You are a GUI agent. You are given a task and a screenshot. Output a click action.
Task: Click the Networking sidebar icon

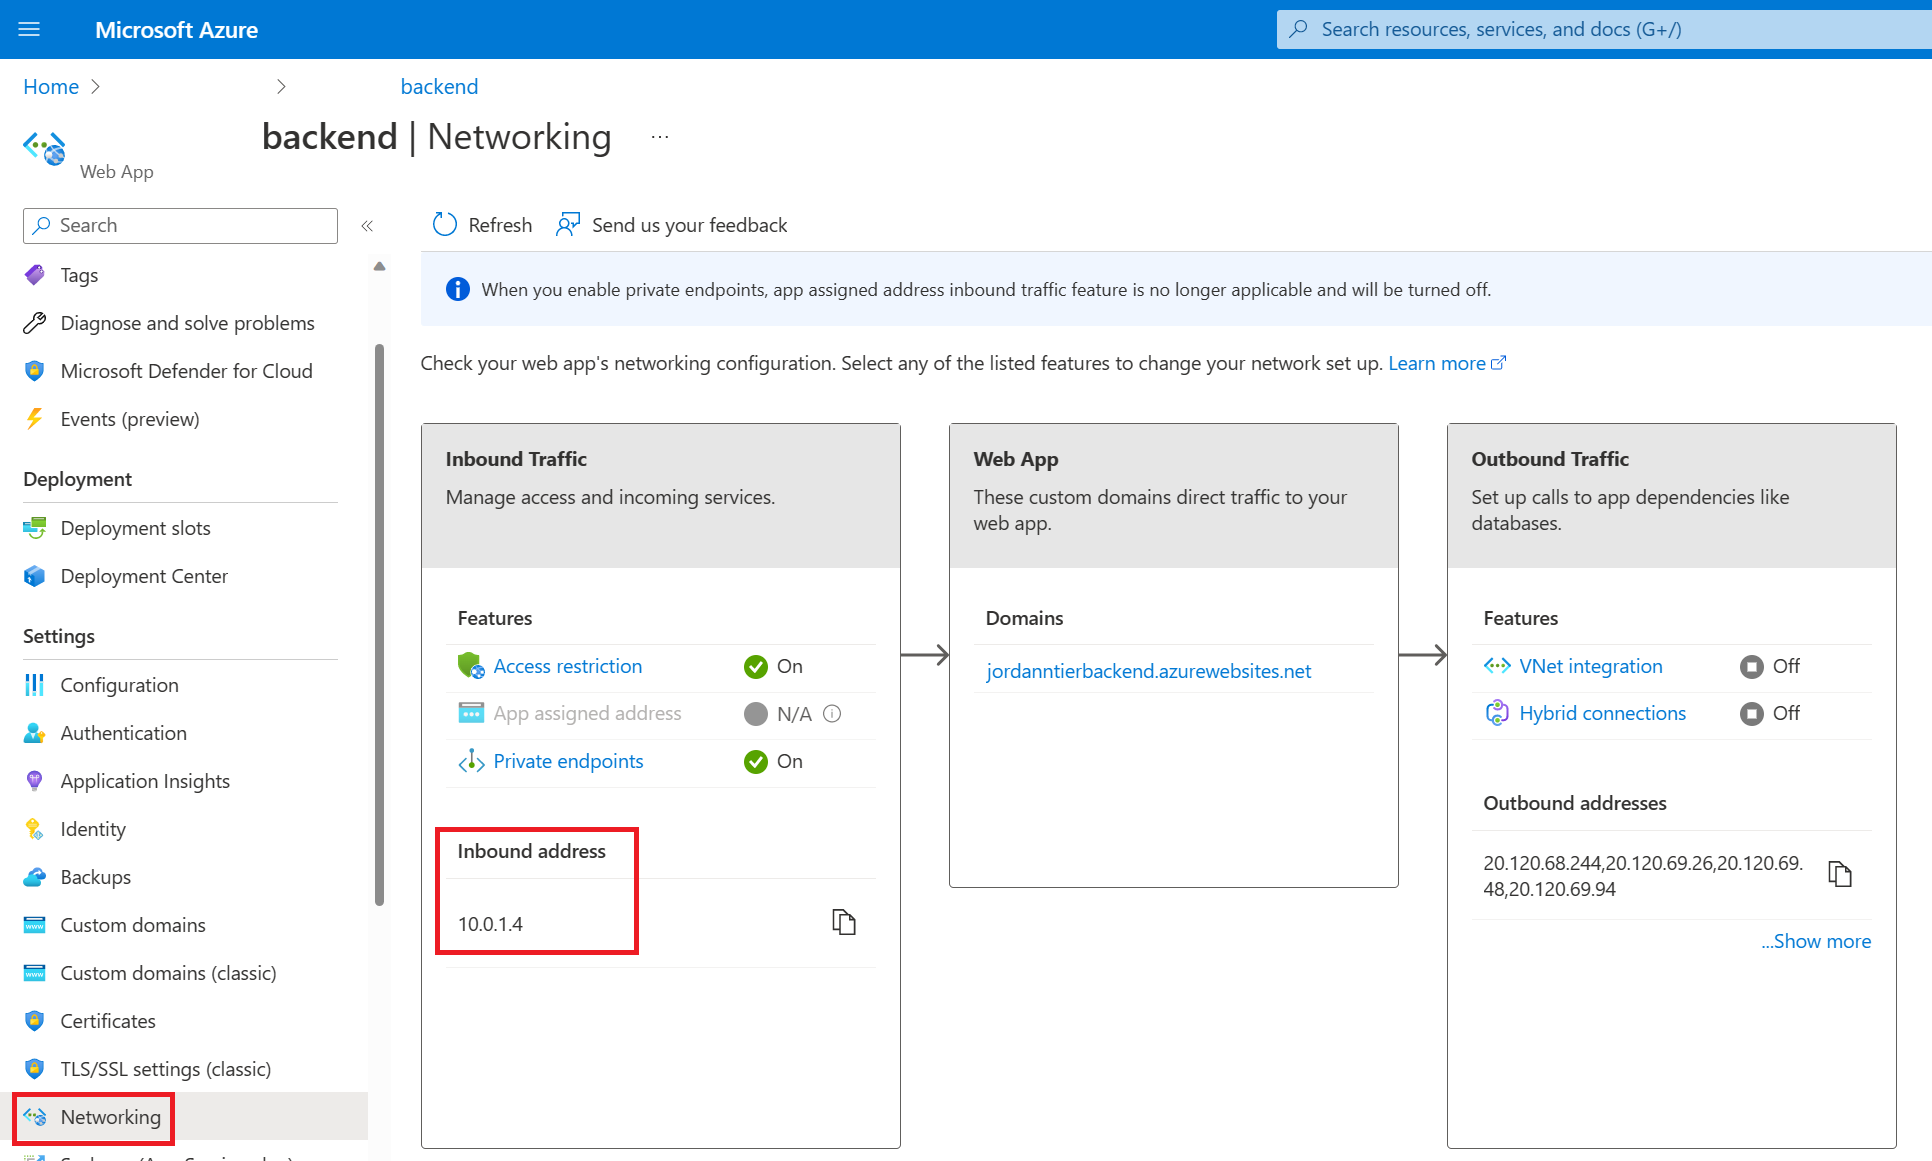click(x=36, y=1115)
